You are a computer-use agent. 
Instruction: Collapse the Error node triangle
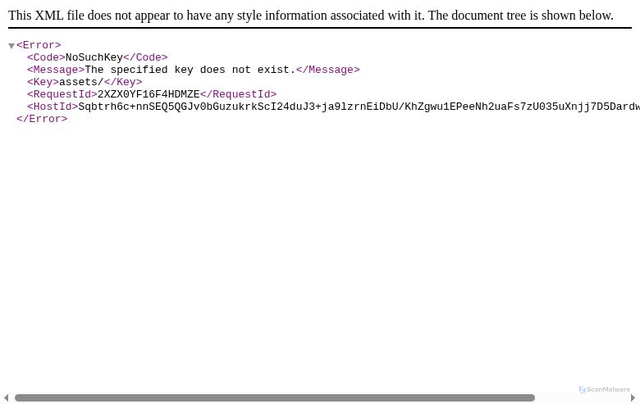11,46
